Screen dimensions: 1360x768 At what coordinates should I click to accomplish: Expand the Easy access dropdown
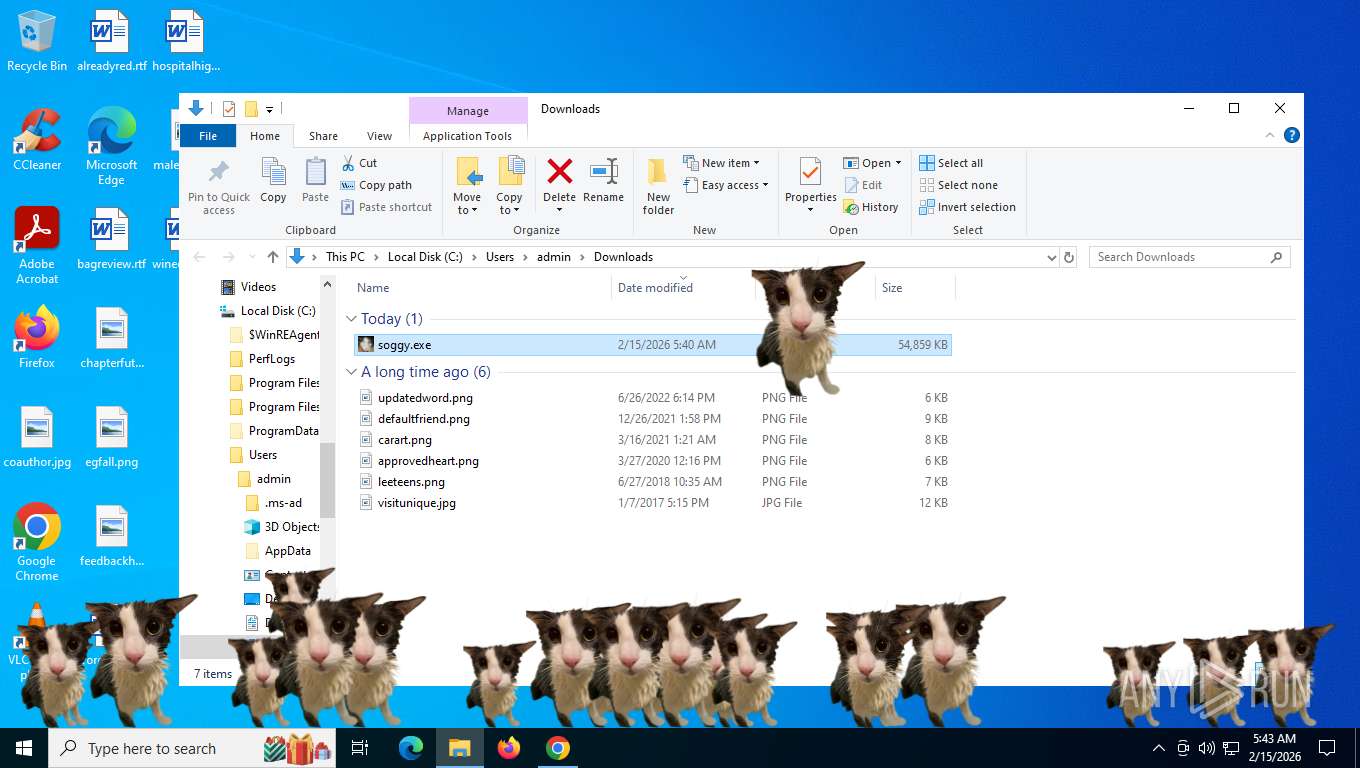click(x=766, y=185)
